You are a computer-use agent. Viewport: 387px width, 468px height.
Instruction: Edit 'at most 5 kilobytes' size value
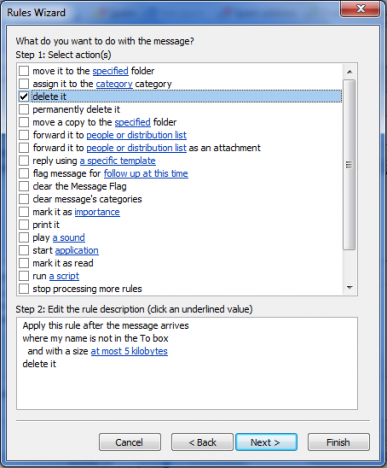[129, 351]
